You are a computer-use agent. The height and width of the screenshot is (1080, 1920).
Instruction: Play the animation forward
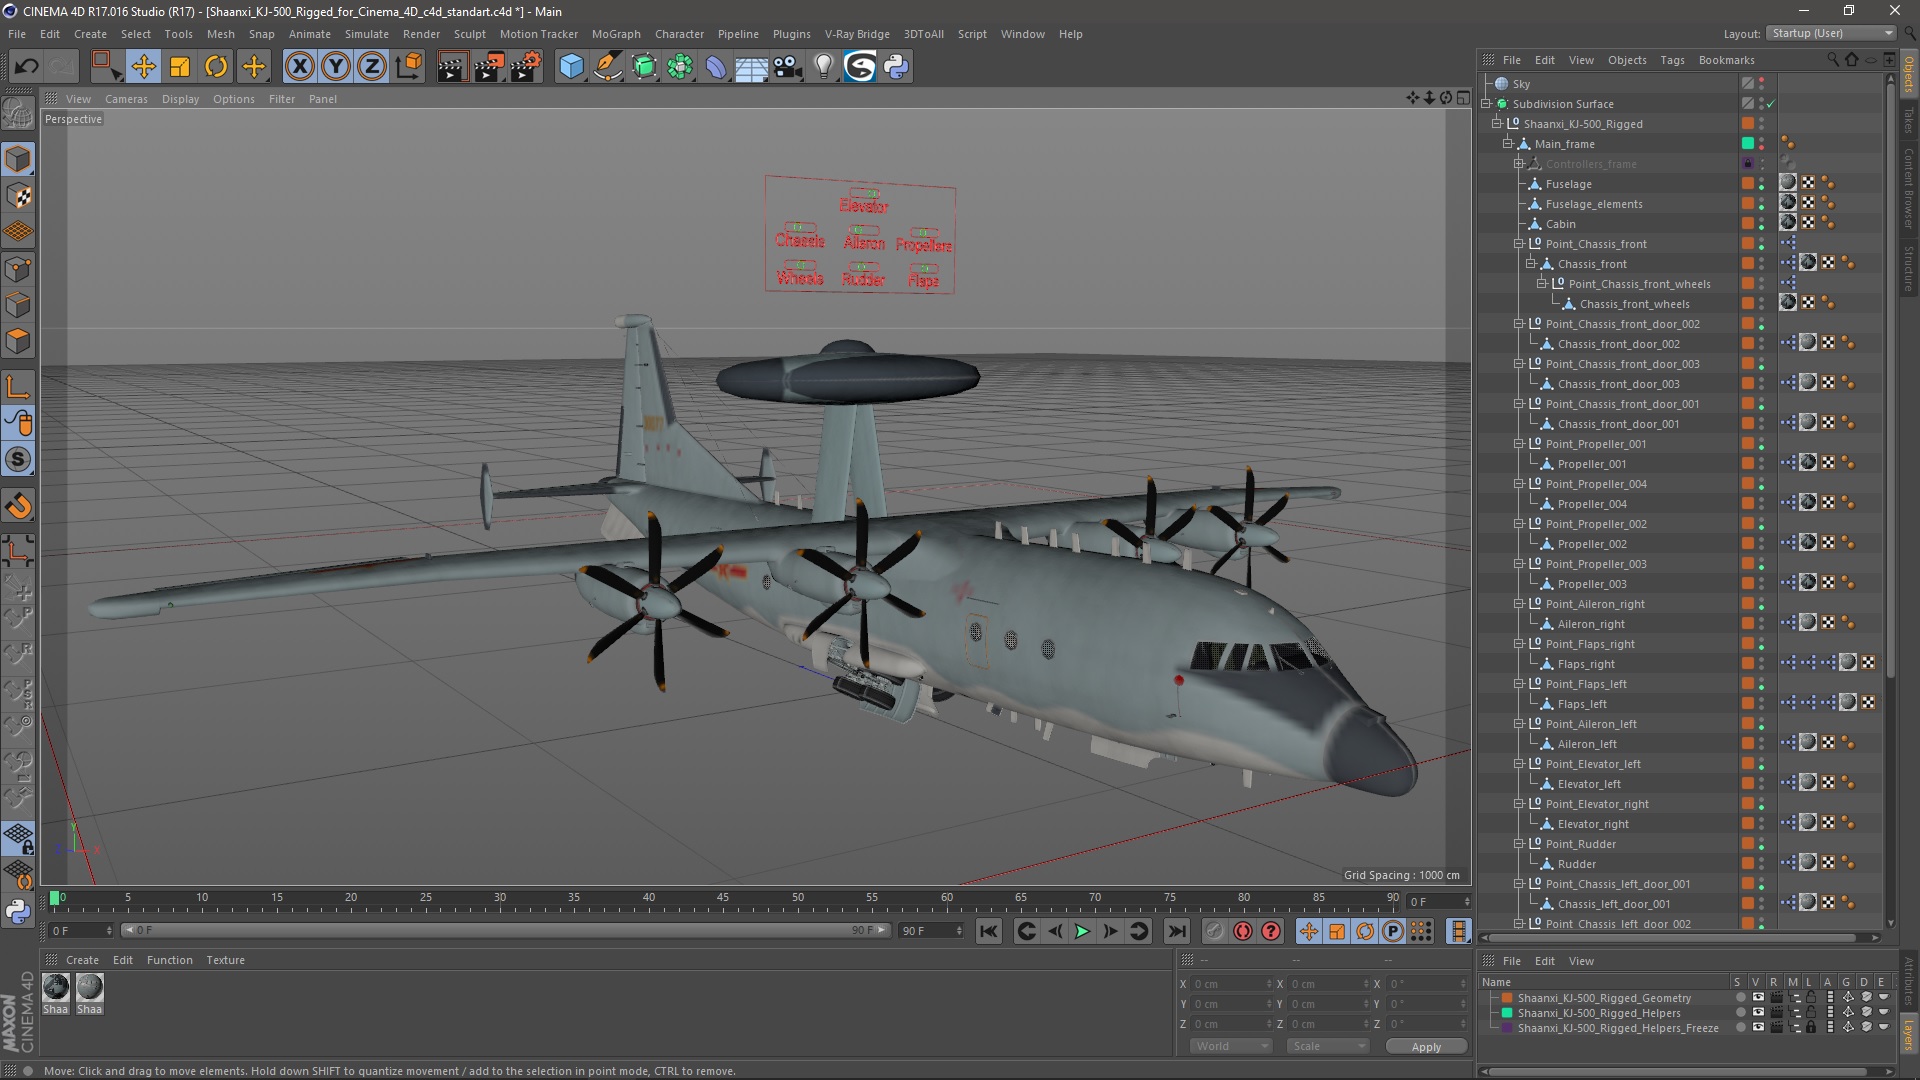coord(1082,931)
